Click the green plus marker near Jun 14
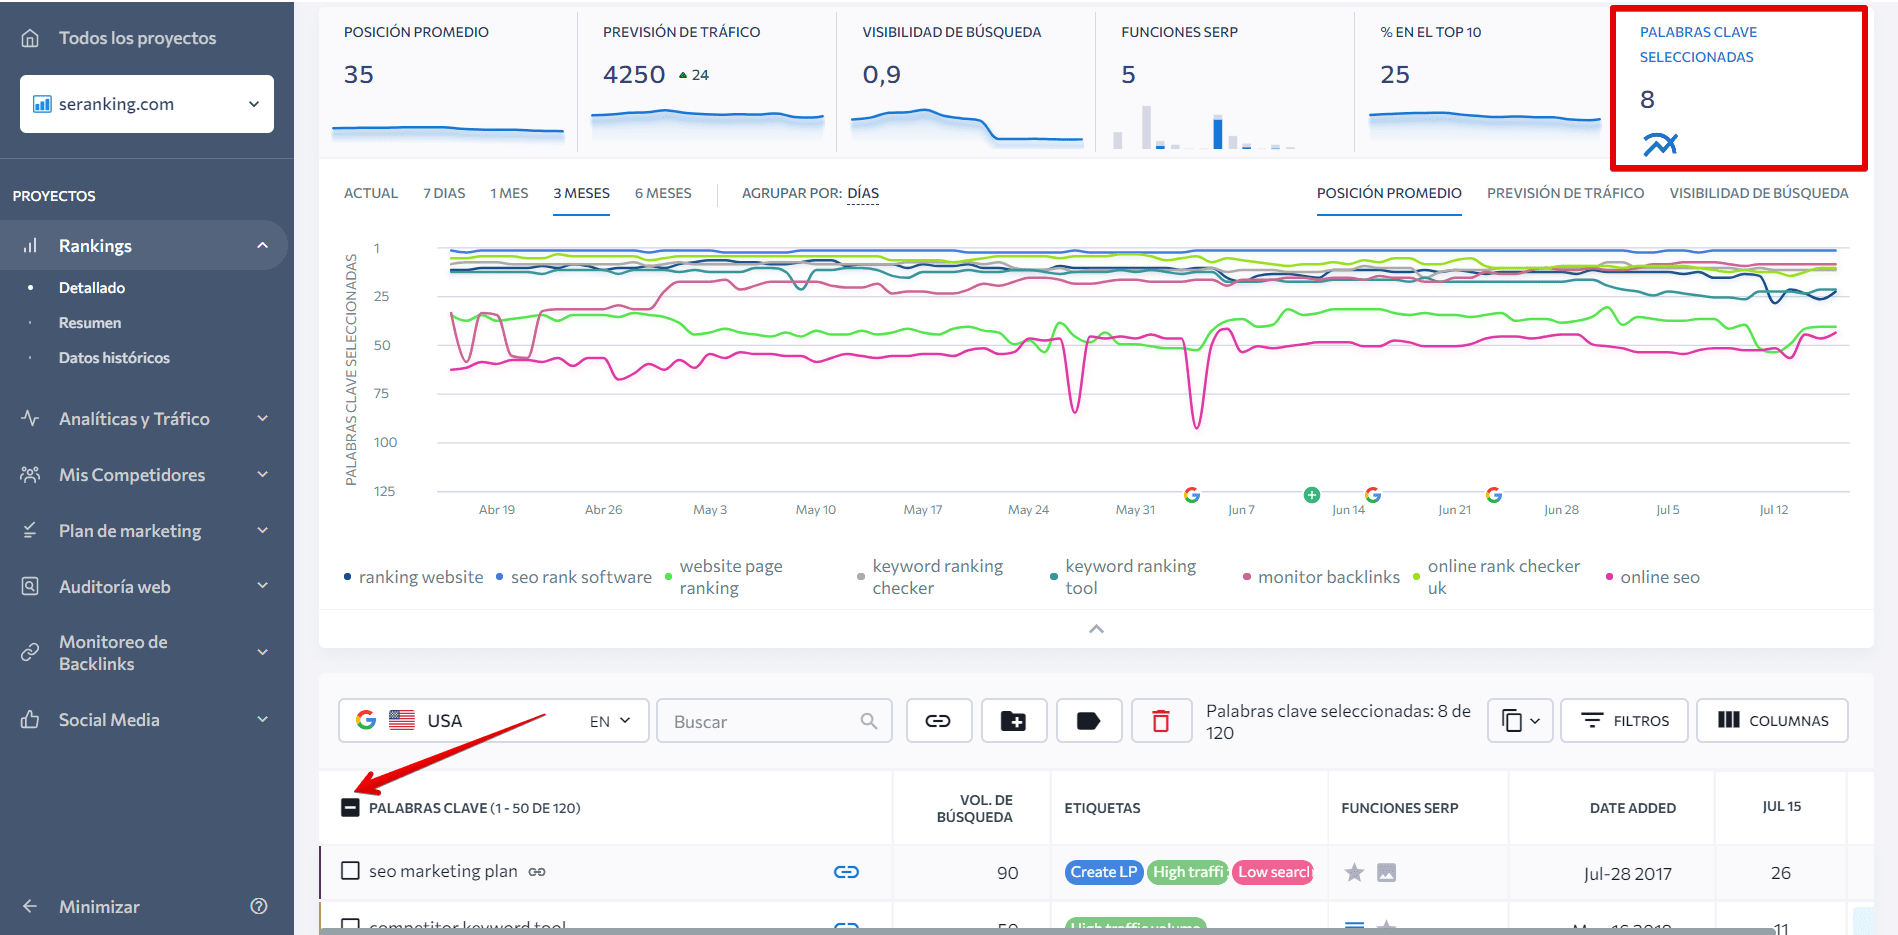The width and height of the screenshot is (1898, 935). pyautogui.click(x=1312, y=495)
